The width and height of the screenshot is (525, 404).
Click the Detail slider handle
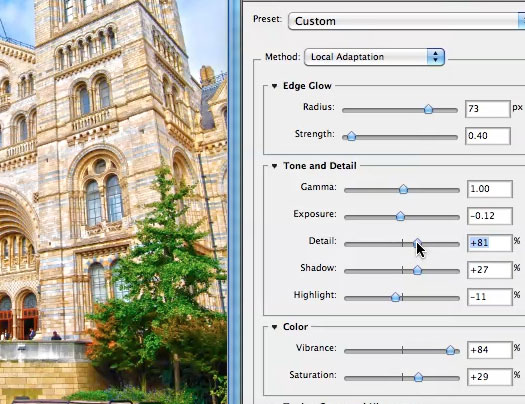pos(417,243)
